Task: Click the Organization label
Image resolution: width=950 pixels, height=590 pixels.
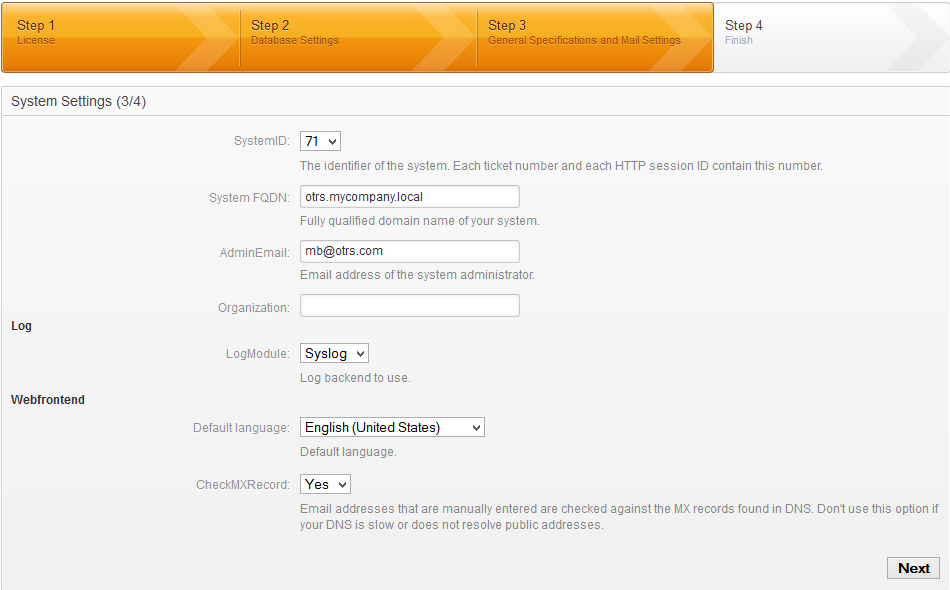Action: tap(253, 308)
